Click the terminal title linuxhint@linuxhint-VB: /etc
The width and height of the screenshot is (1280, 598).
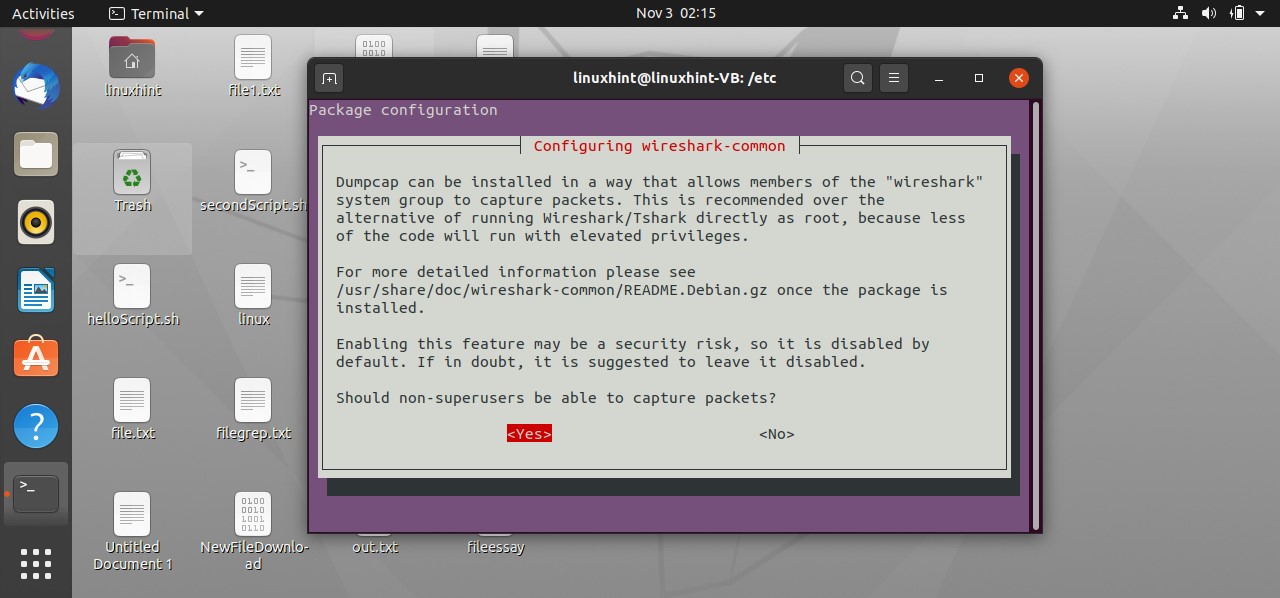[674, 78]
